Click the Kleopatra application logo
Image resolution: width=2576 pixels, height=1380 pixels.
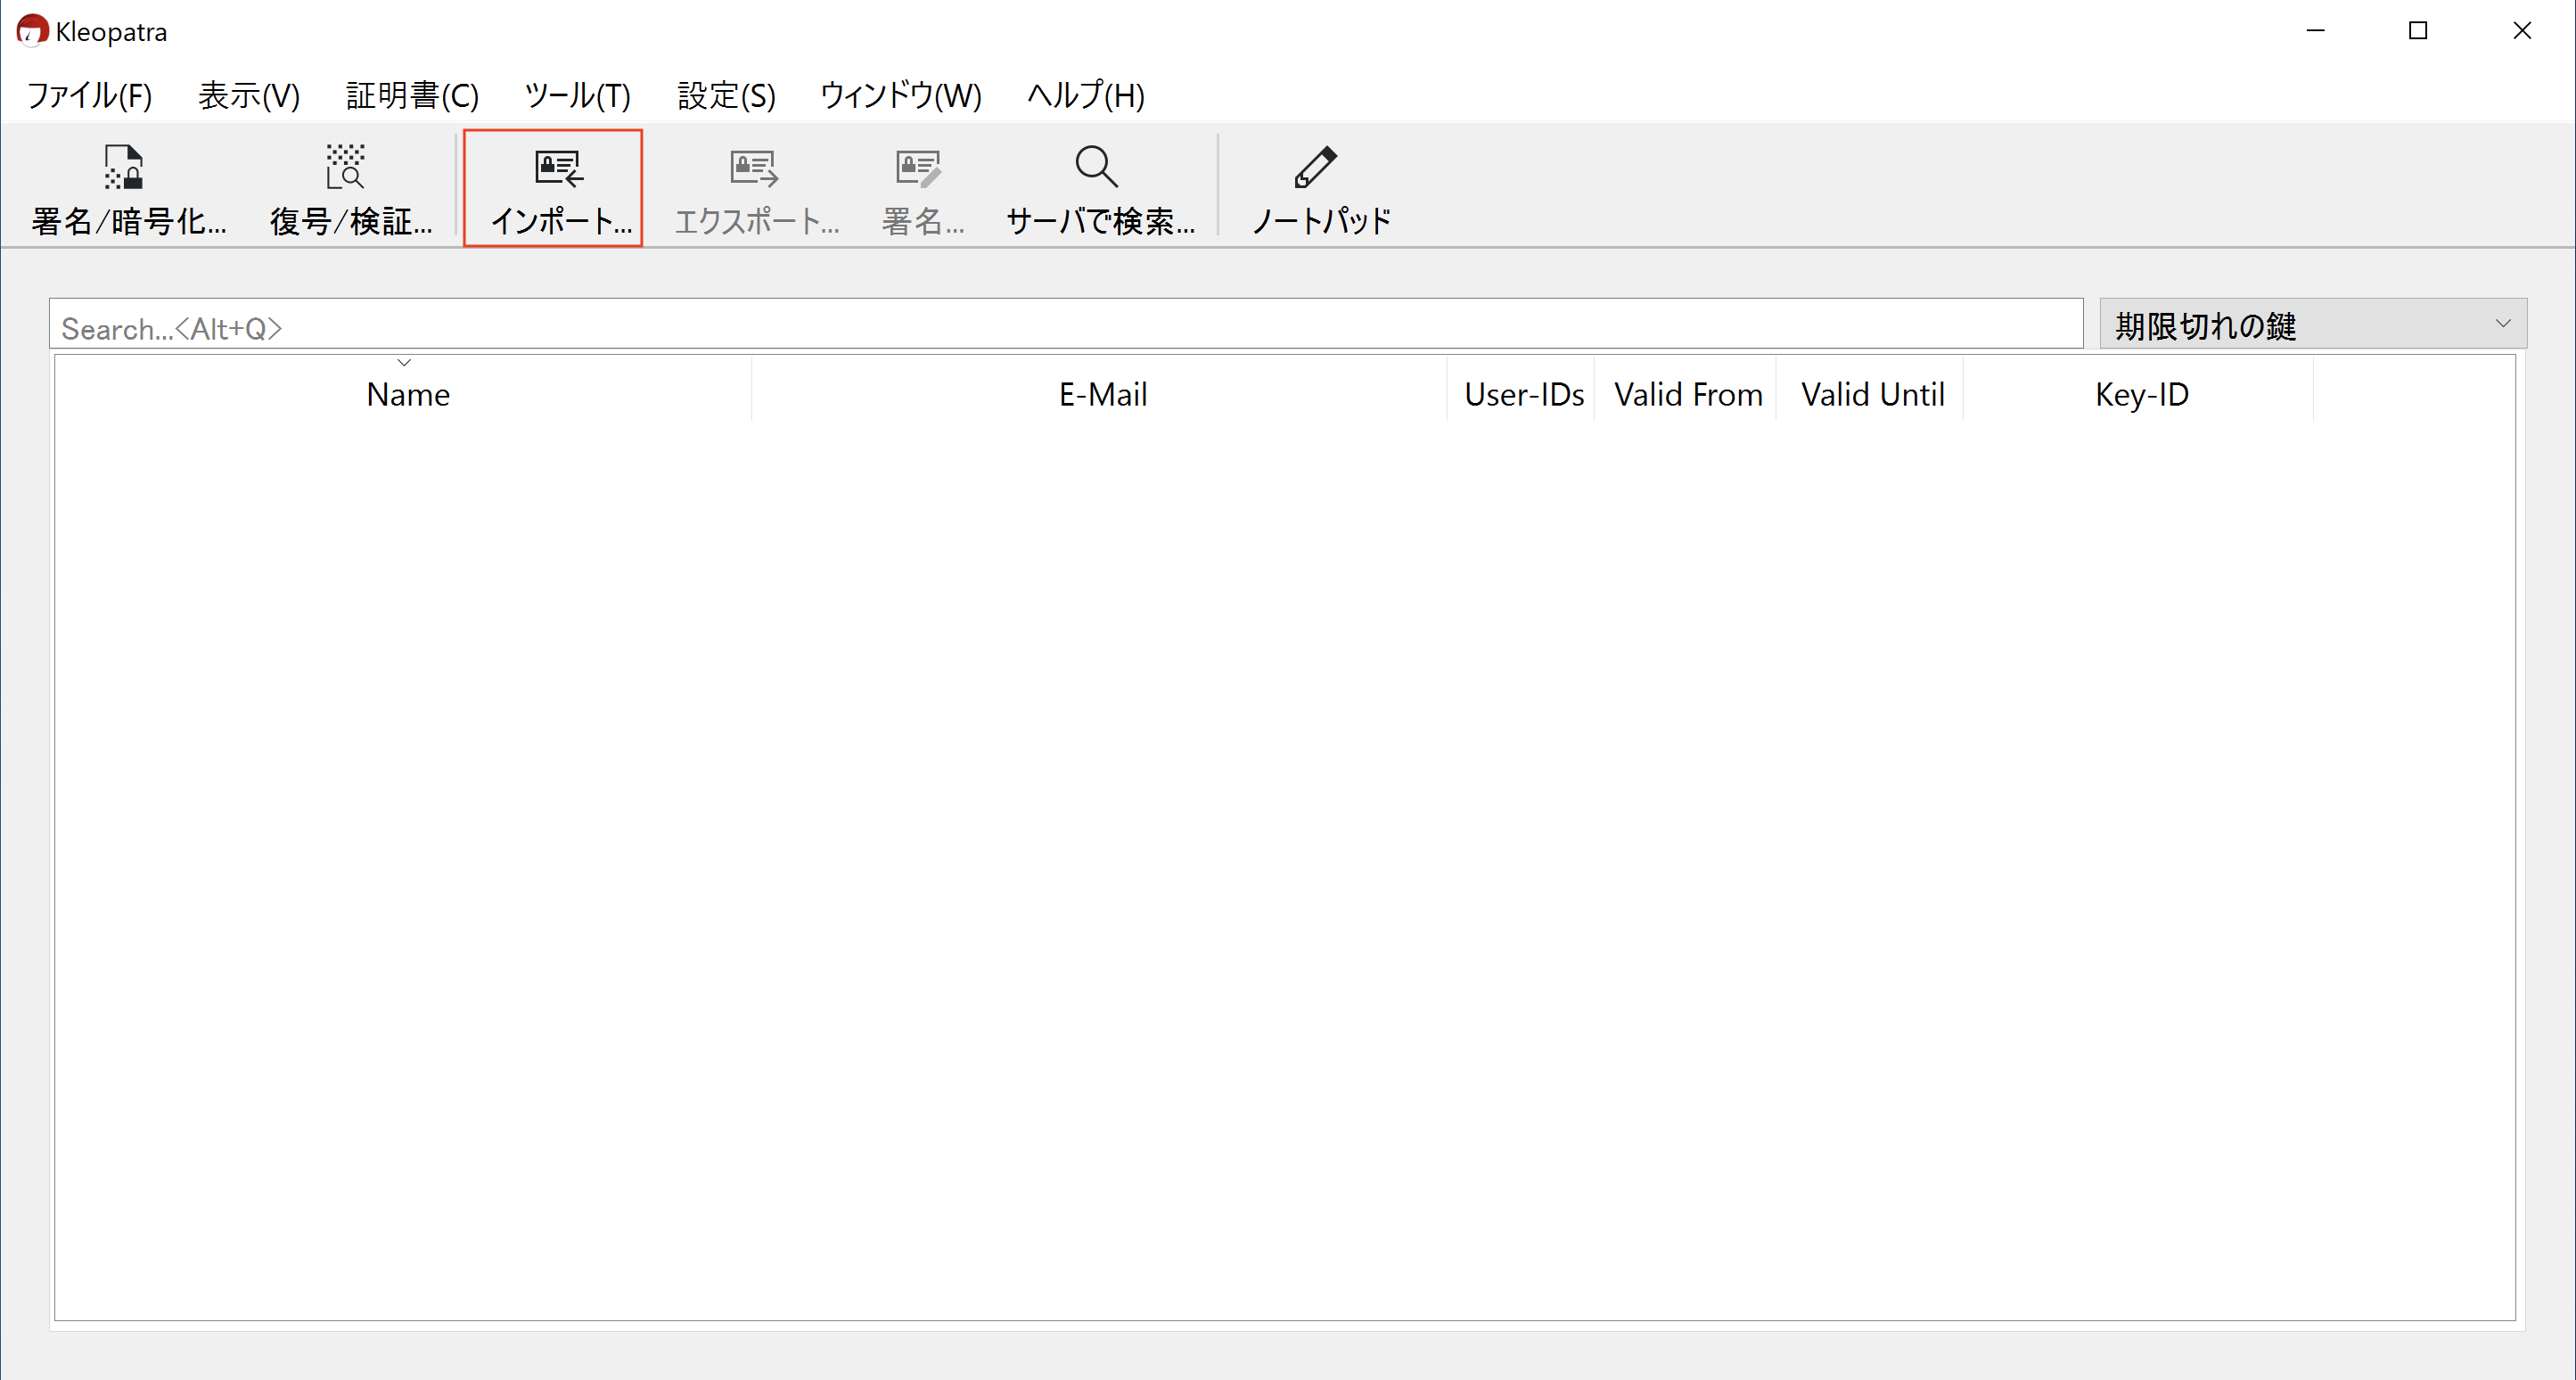click(32, 30)
